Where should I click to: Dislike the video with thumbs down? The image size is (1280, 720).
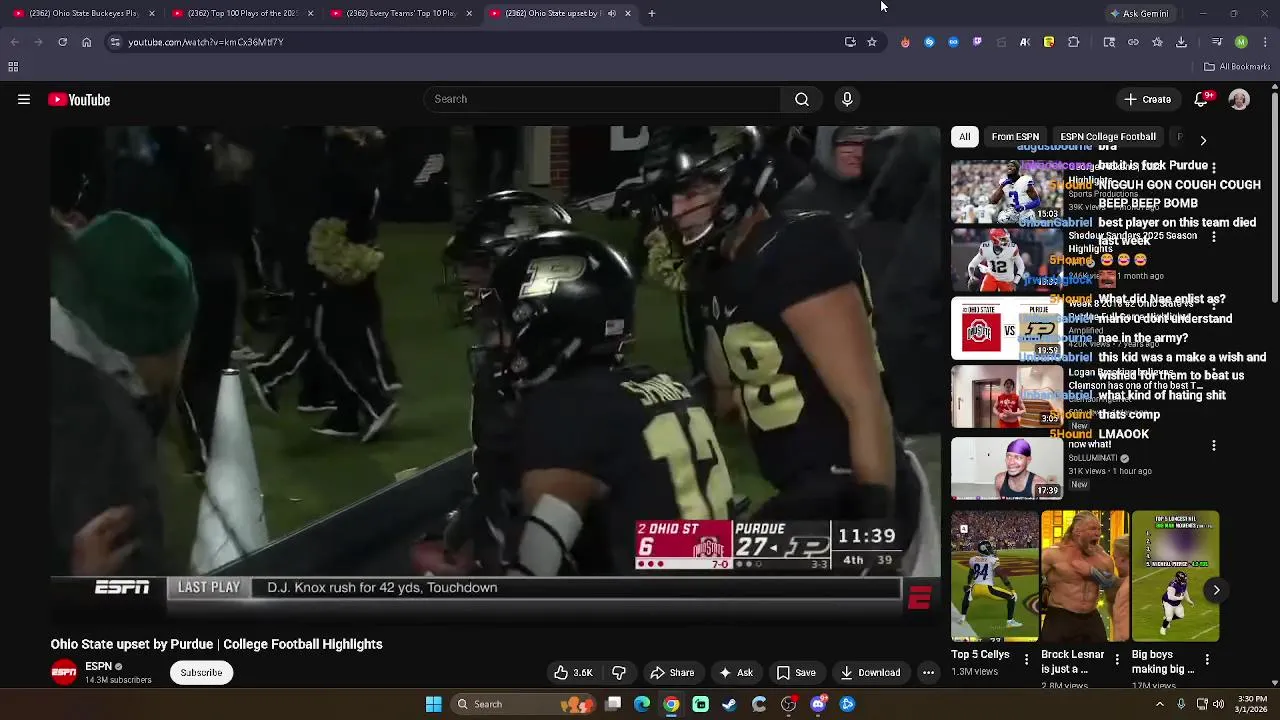pyautogui.click(x=619, y=673)
